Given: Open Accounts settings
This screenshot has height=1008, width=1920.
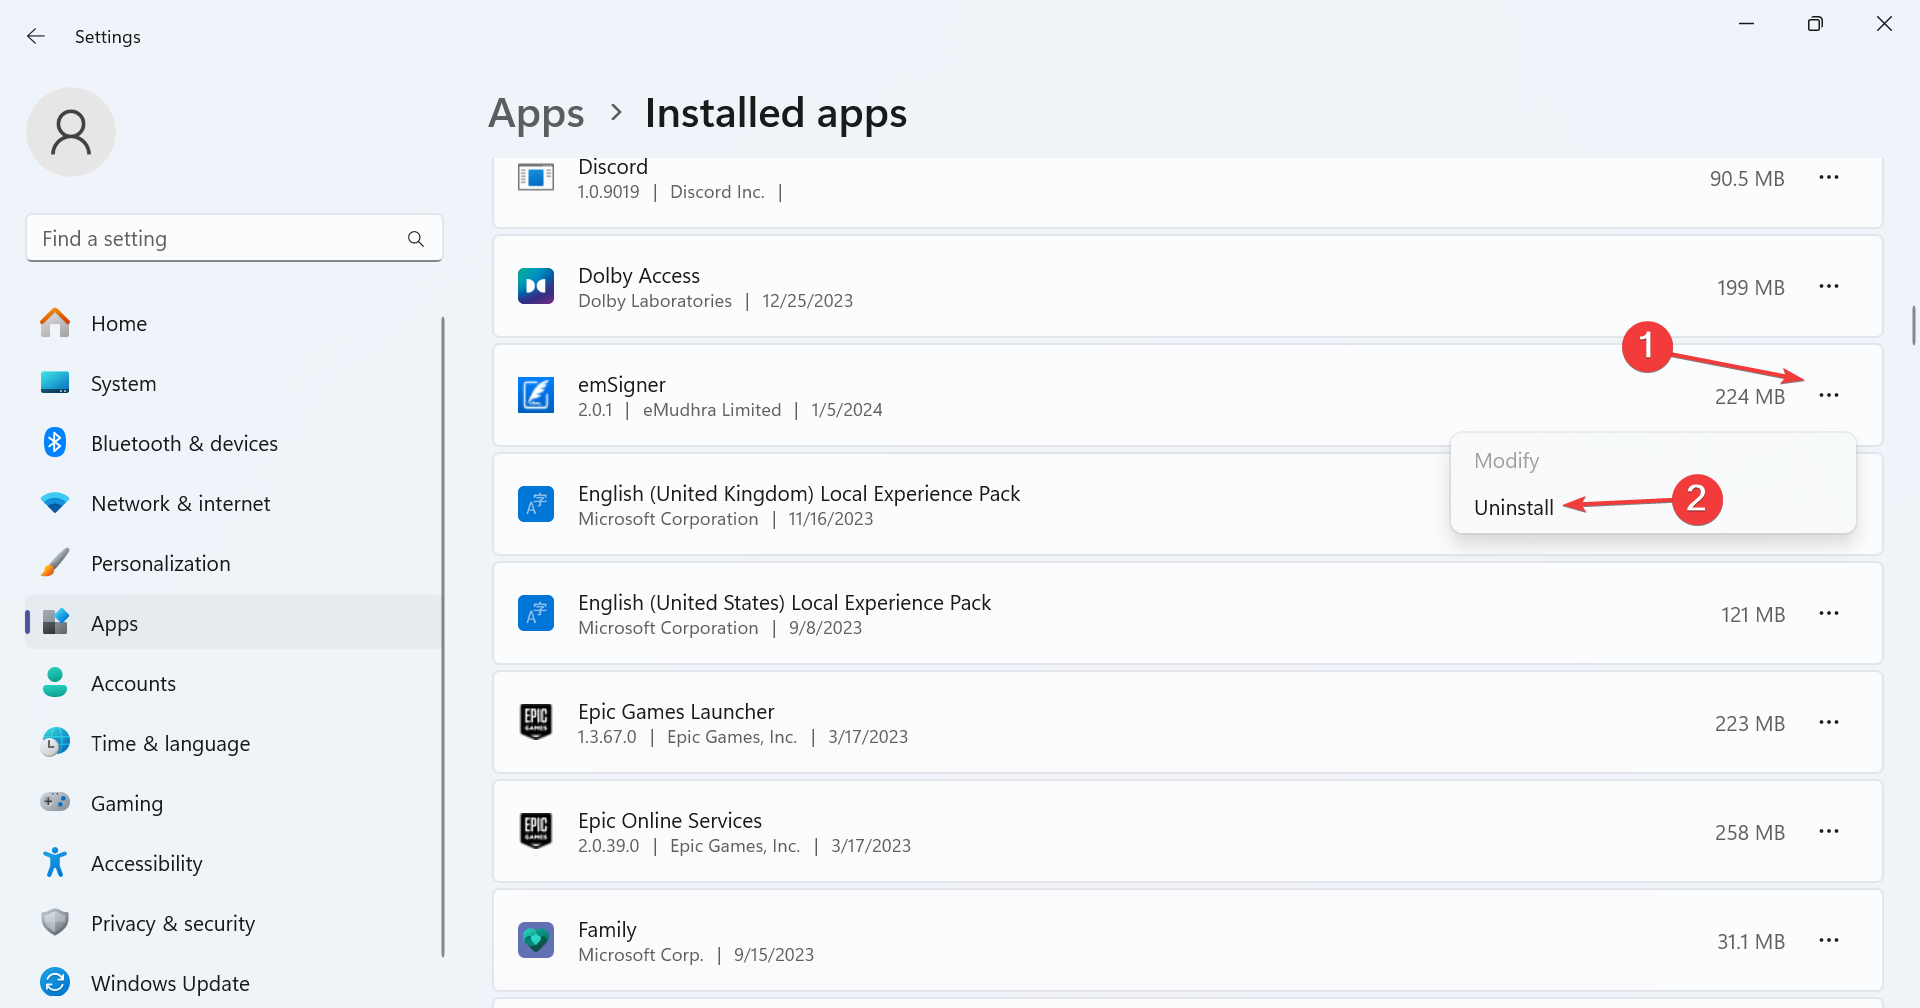Looking at the screenshot, I should pyautogui.click(x=233, y=683).
